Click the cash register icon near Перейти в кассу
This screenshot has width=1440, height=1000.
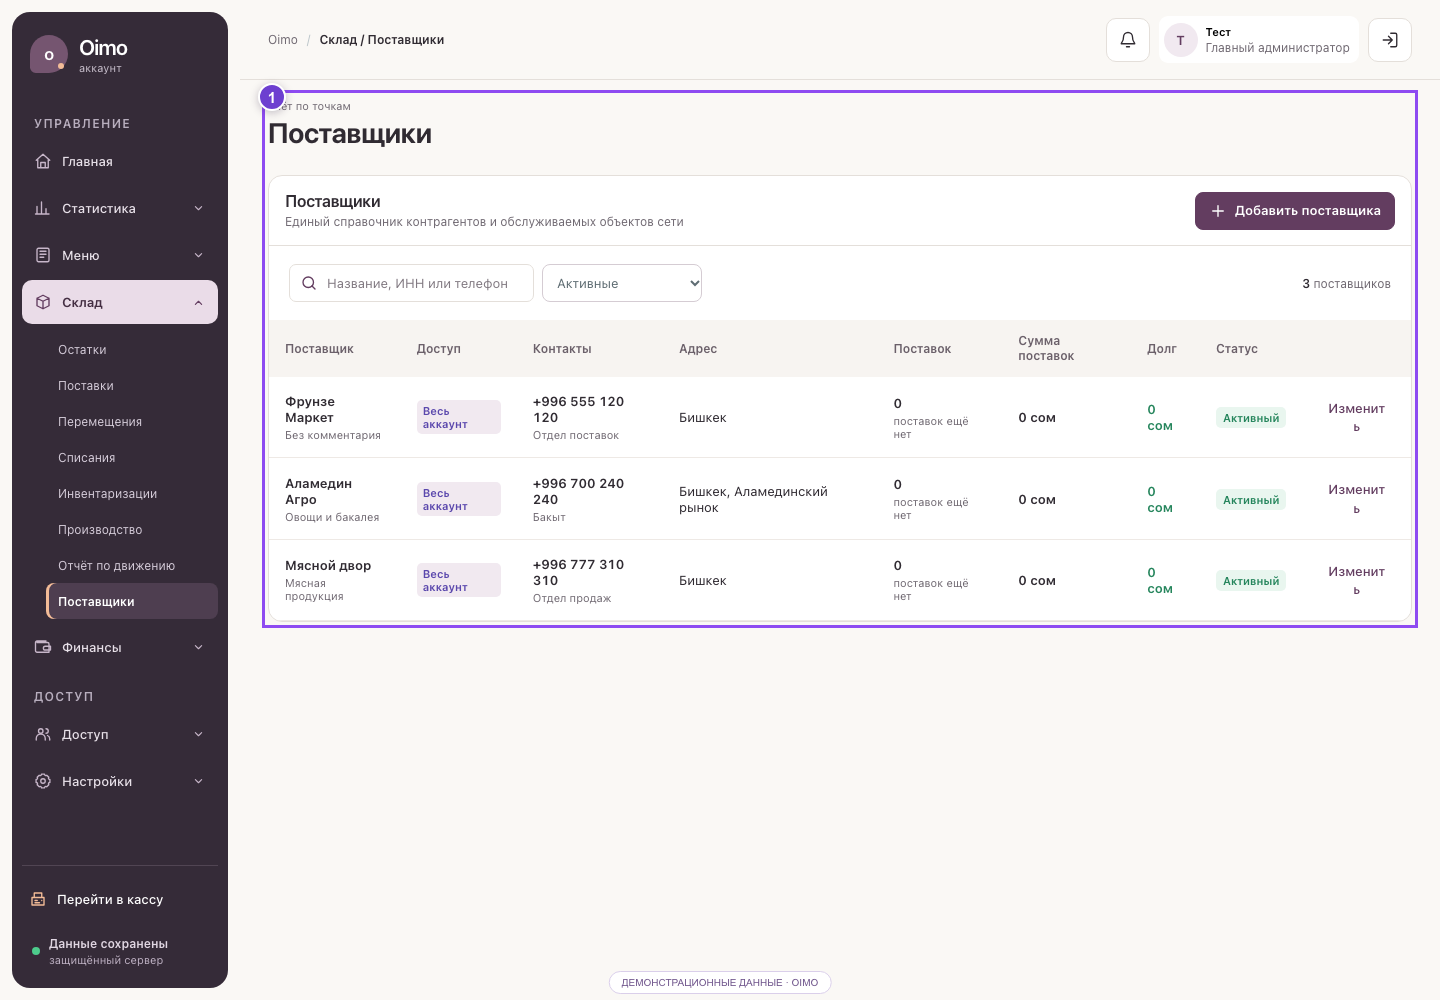tap(38, 899)
